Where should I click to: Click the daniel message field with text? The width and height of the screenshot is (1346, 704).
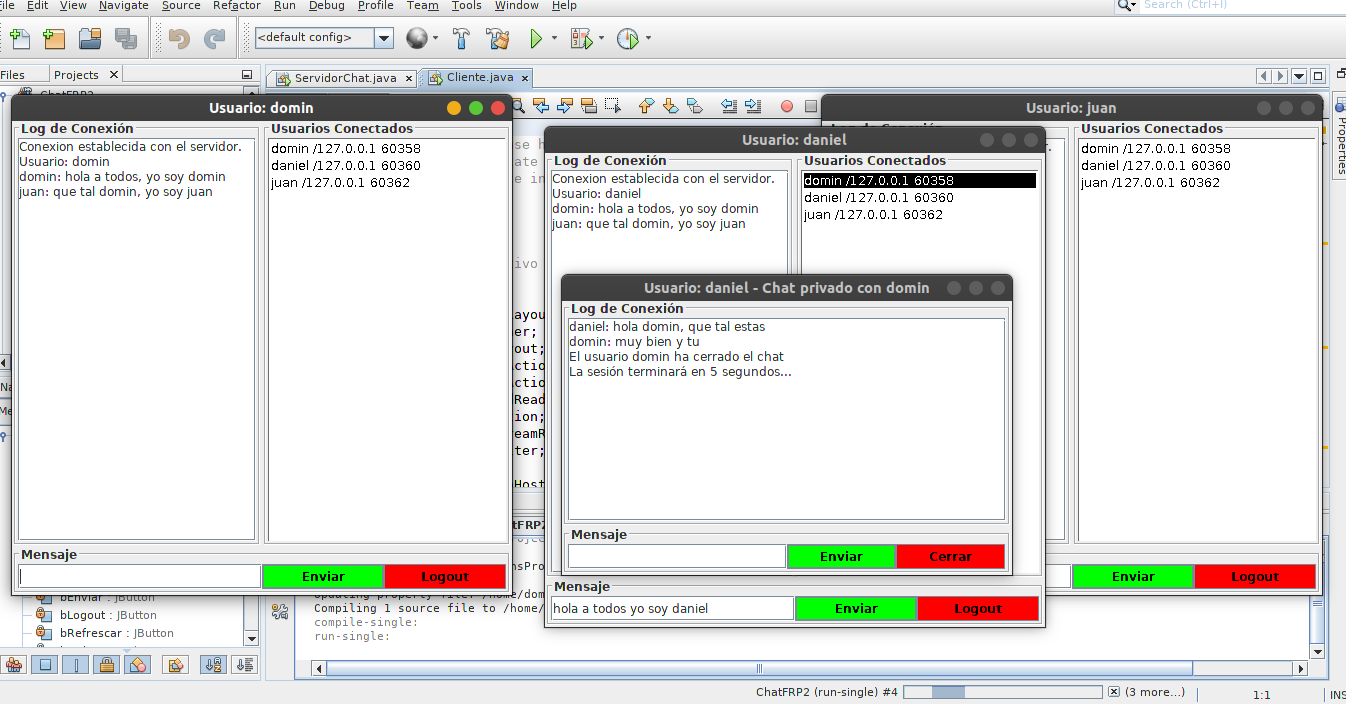point(672,608)
